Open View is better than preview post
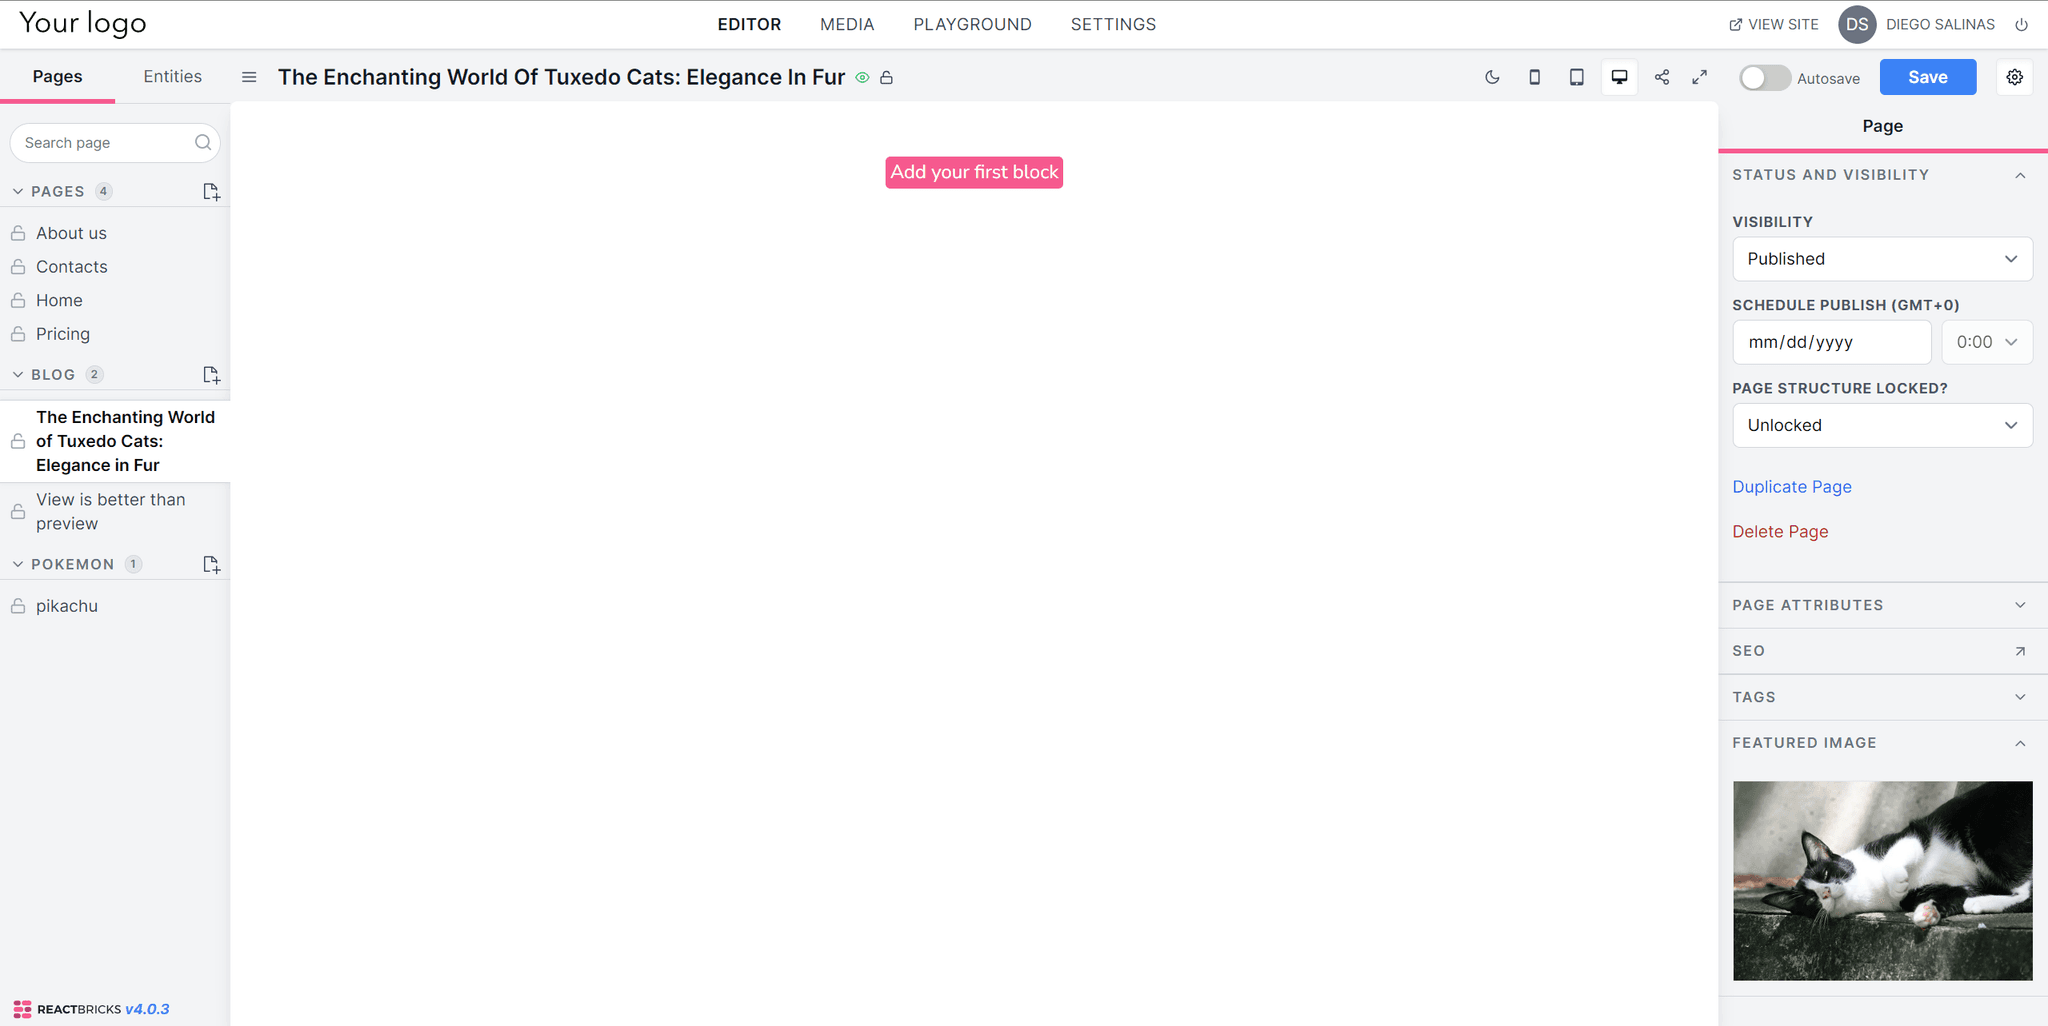2048x1026 pixels. tap(111, 511)
